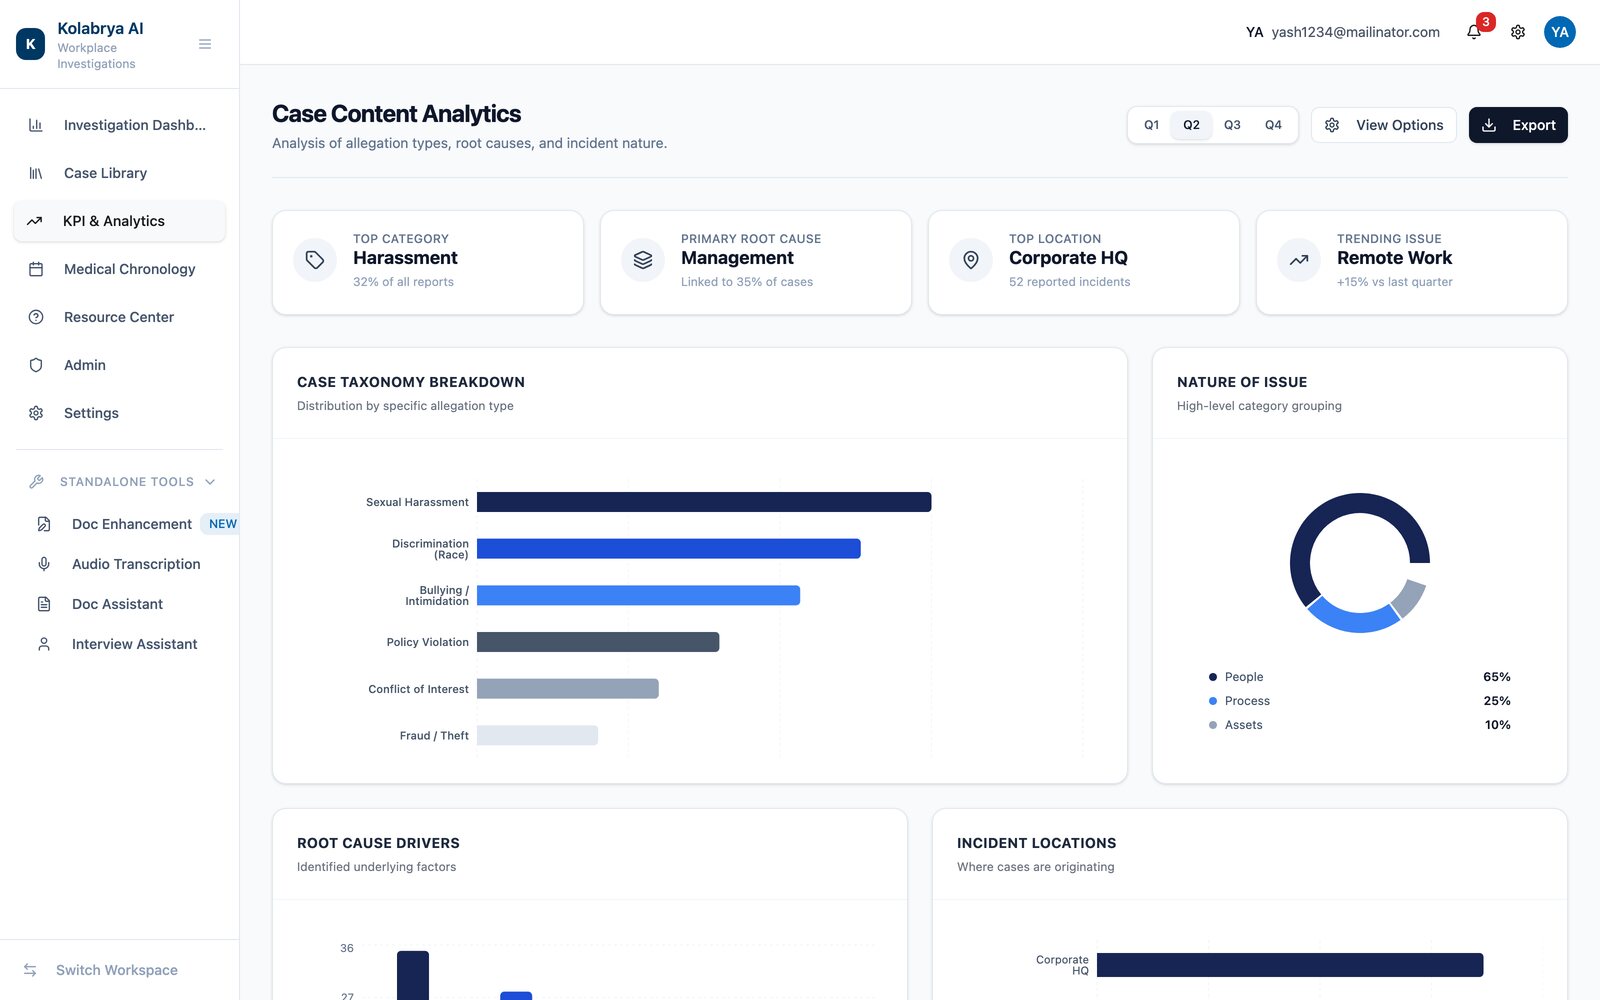Image resolution: width=1600 pixels, height=1000 pixels.
Task: Click the Switch Workspace arrows icon
Action: point(30,970)
